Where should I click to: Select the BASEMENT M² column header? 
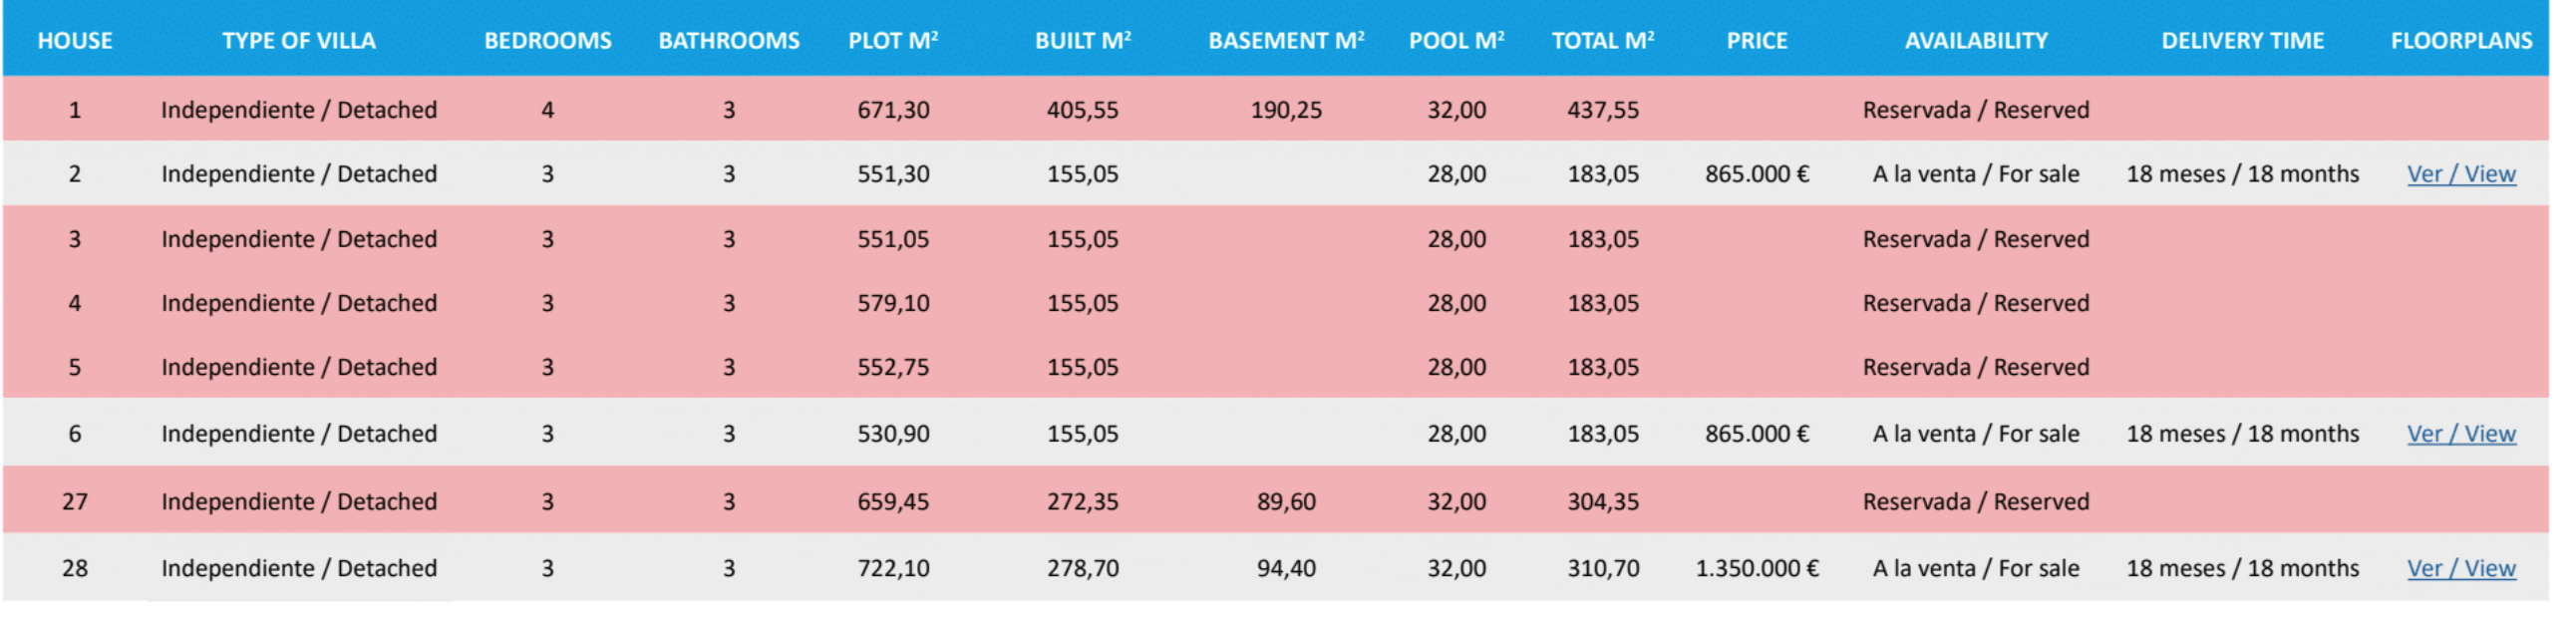tap(1286, 41)
